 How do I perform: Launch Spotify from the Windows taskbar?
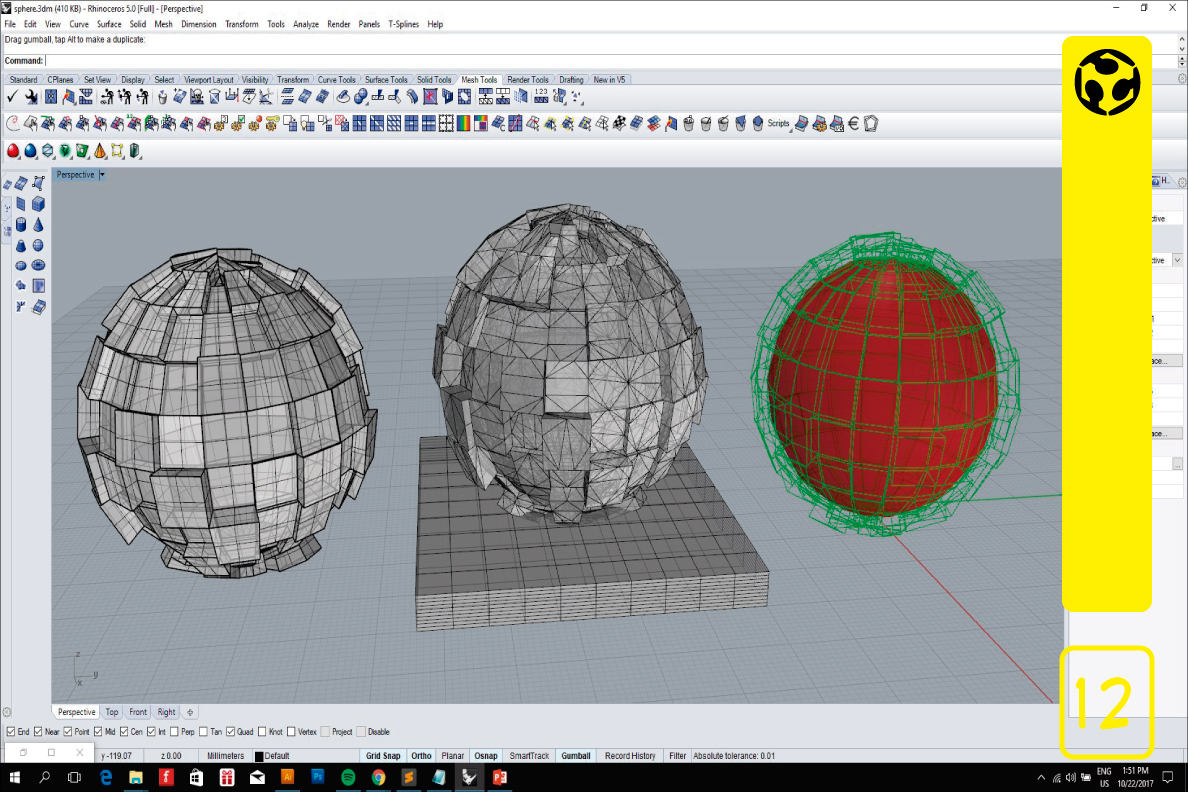pyautogui.click(x=348, y=777)
